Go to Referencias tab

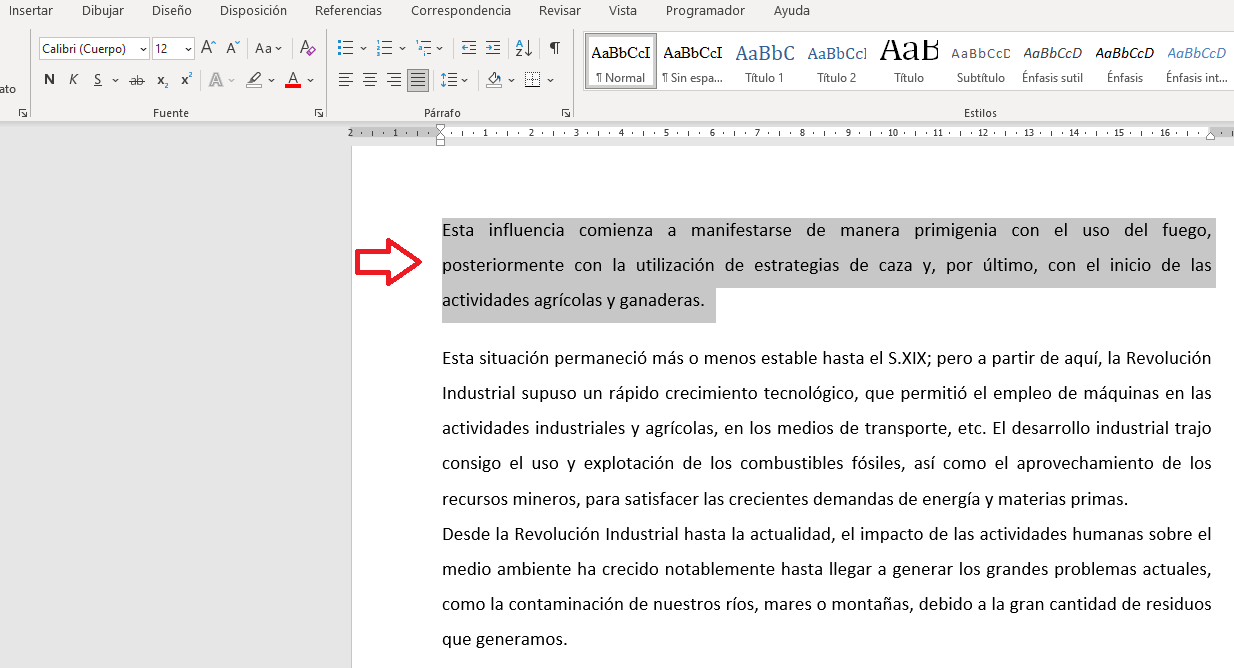(x=348, y=11)
